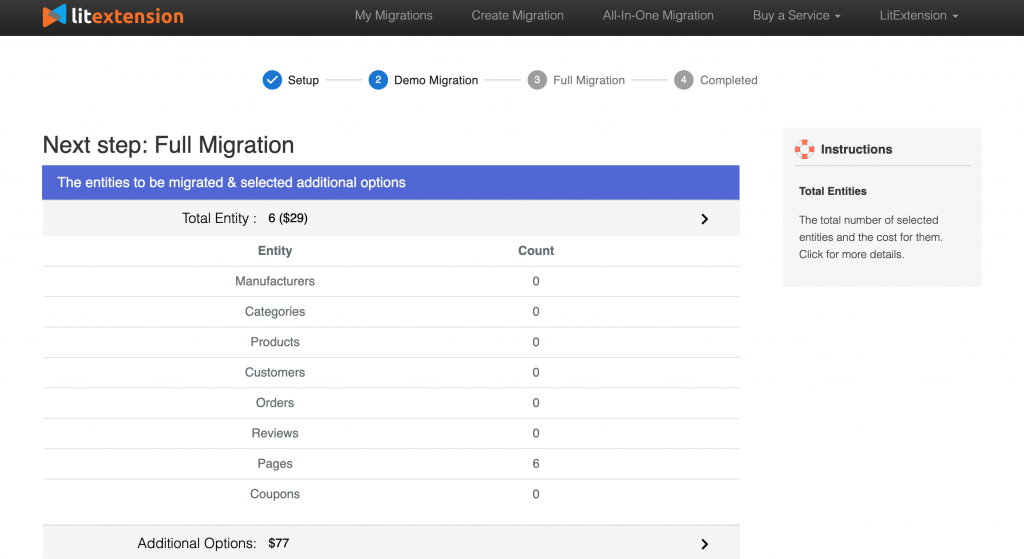Click the Orders count value 0

coord(536,403)
